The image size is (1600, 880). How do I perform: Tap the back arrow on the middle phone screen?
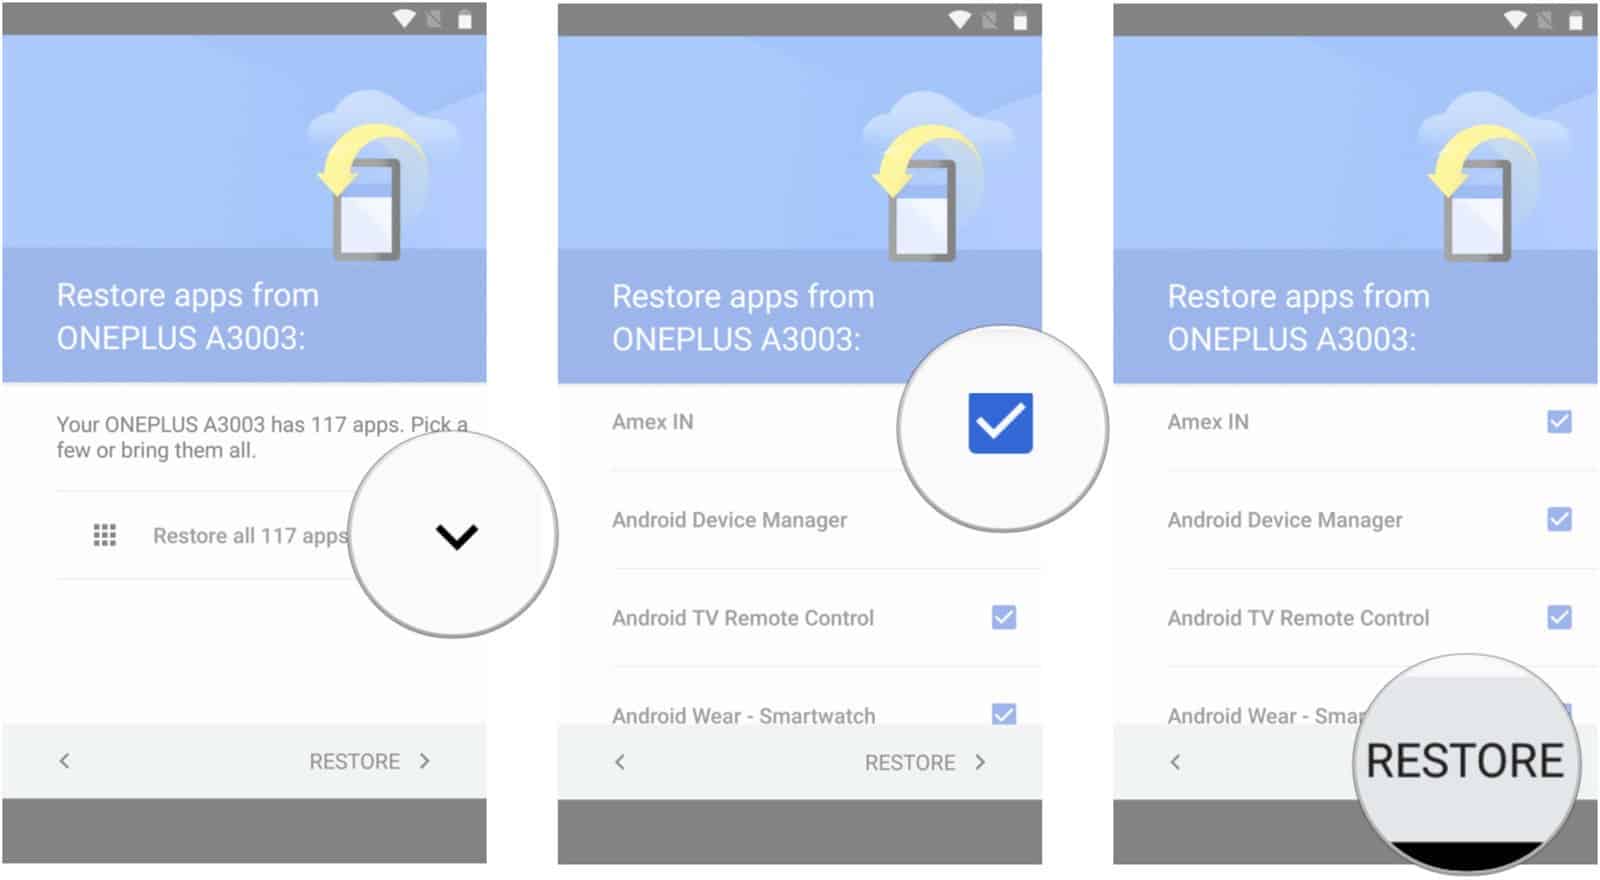(x=620, y=762)
